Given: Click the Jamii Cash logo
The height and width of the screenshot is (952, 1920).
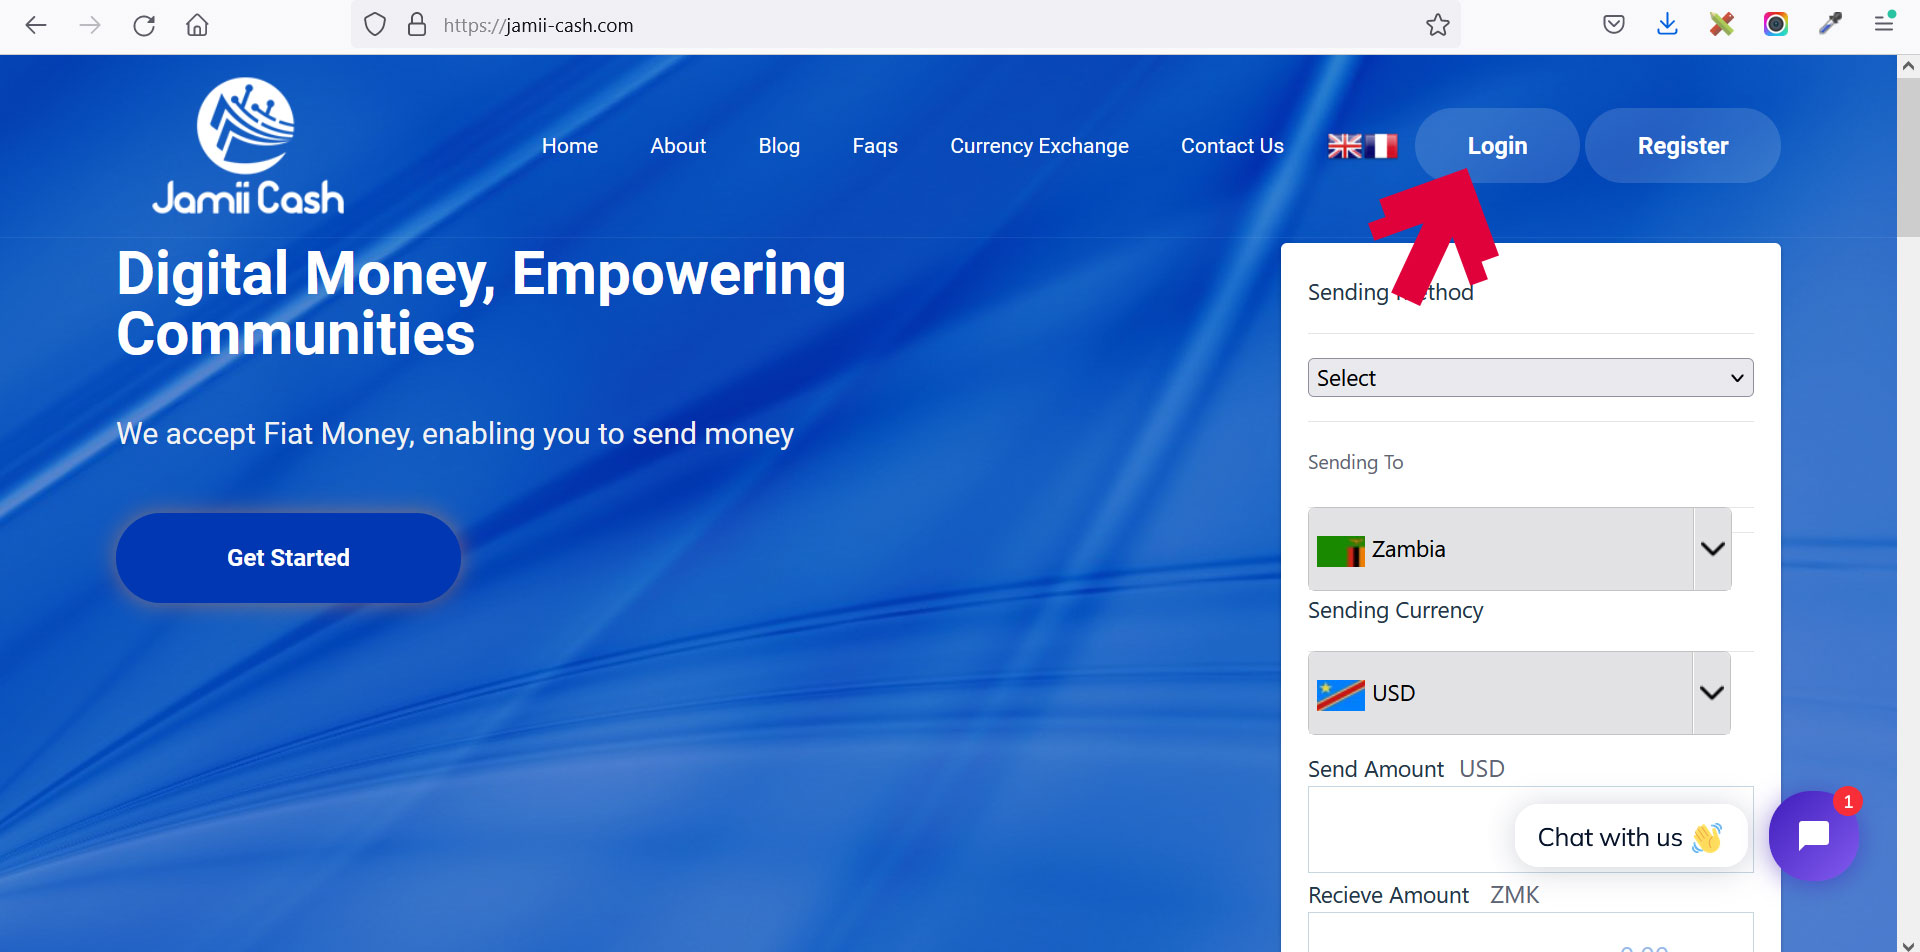Looking at the screenshot, I should (x=247, y=147).
